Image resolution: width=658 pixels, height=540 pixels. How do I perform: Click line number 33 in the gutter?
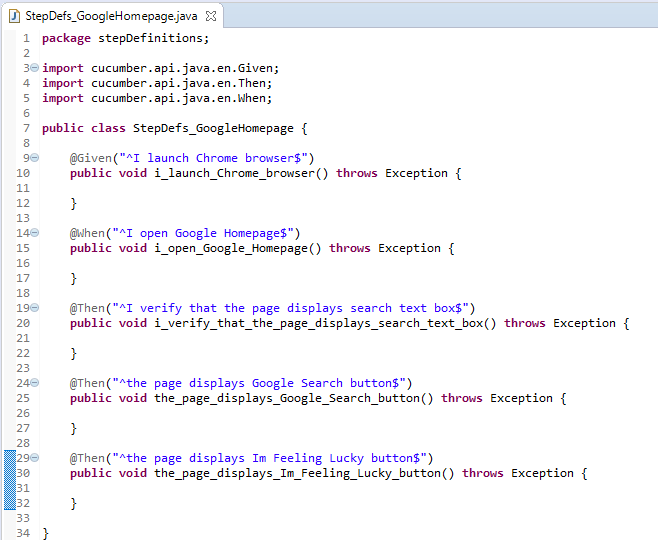click(x=23, y=518)
